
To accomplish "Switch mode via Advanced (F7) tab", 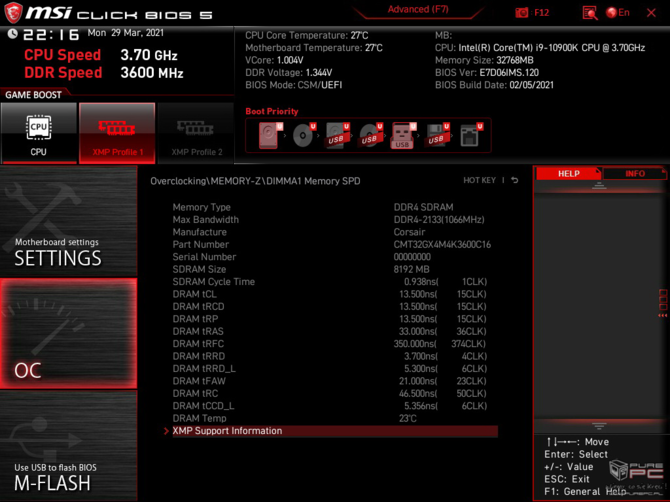I will [418, 9].
